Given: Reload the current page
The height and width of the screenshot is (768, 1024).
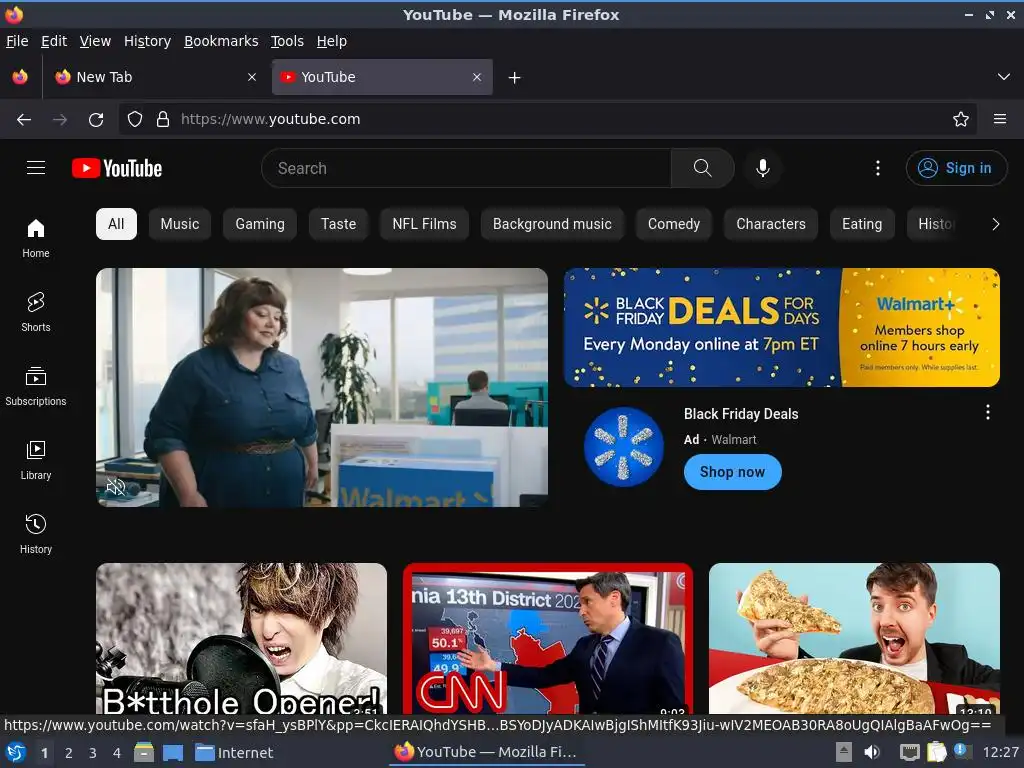Looking at the screenshot, I should tap(96, 119).
